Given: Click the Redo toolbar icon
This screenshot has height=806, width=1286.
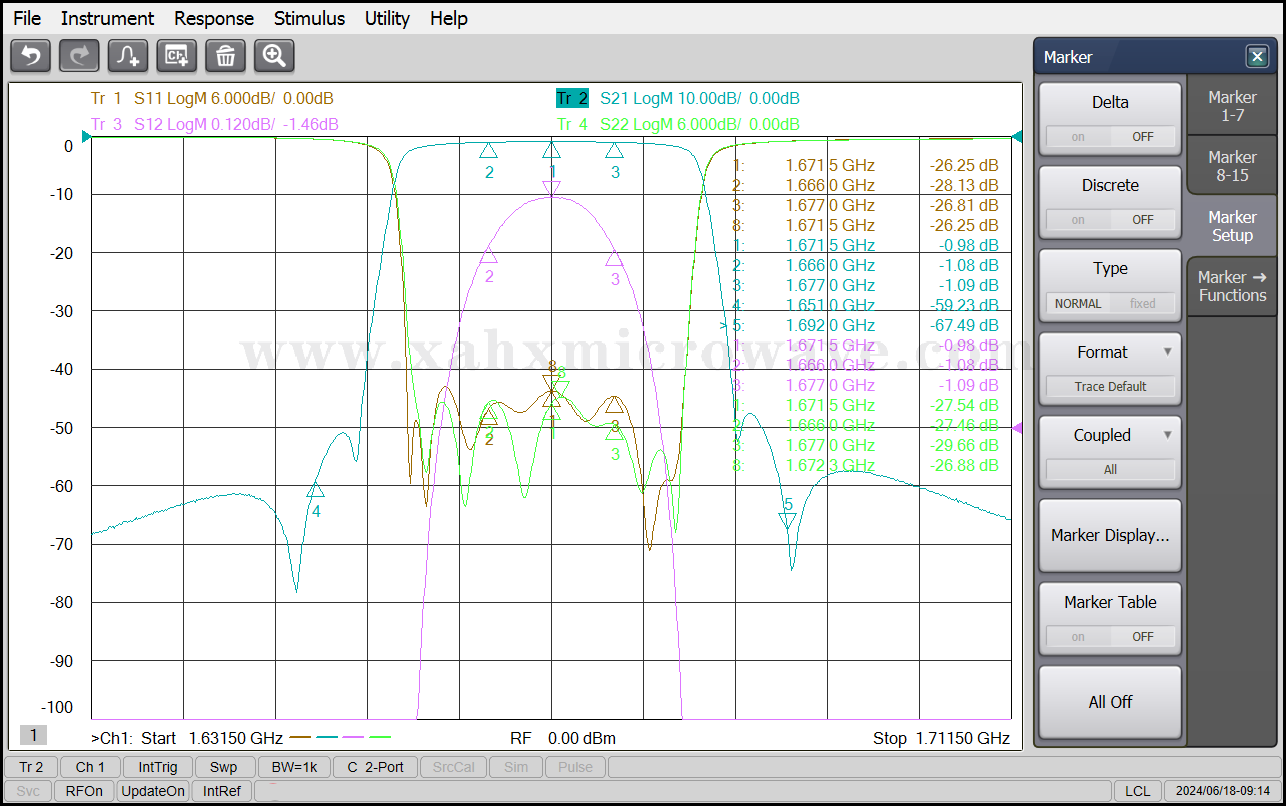Looking at the screenshot, I should 79,56.
